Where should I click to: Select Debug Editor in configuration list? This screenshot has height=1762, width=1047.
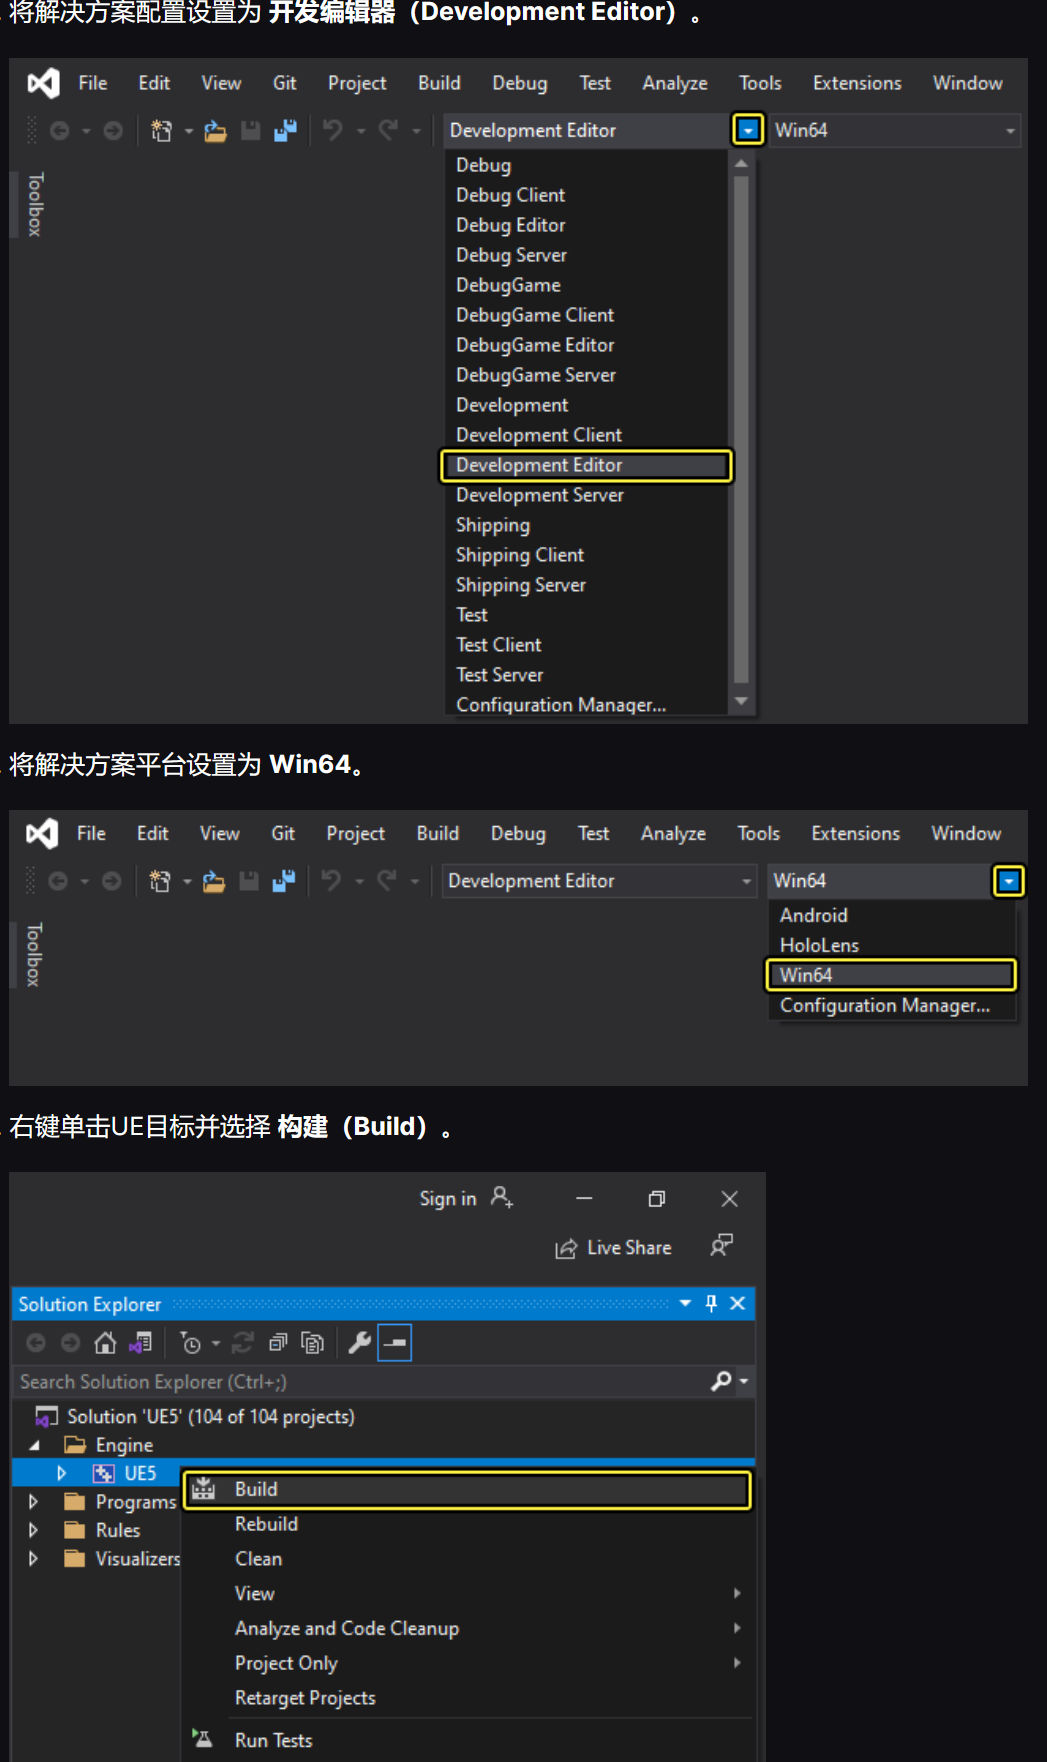click(586, 225)
